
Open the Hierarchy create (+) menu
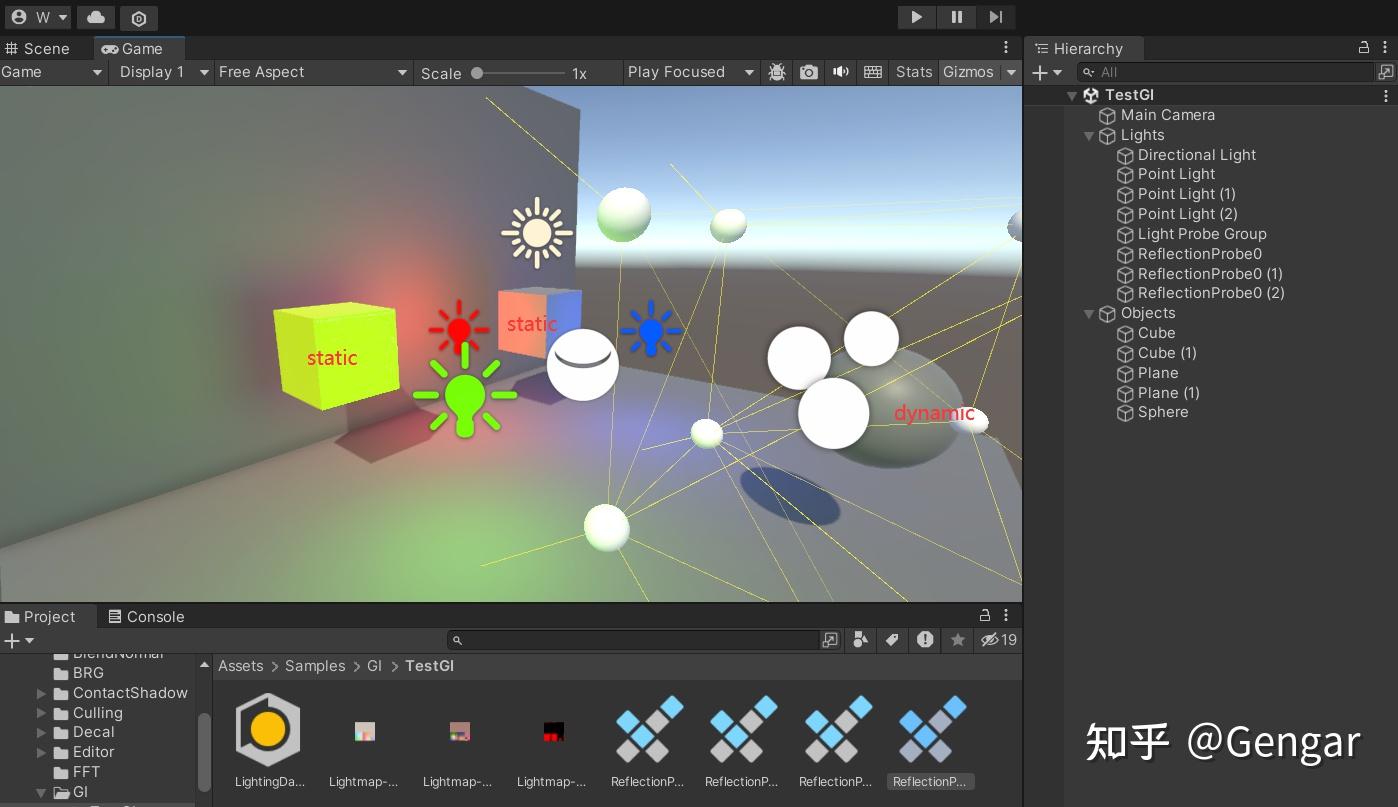tap(1047, 72)
